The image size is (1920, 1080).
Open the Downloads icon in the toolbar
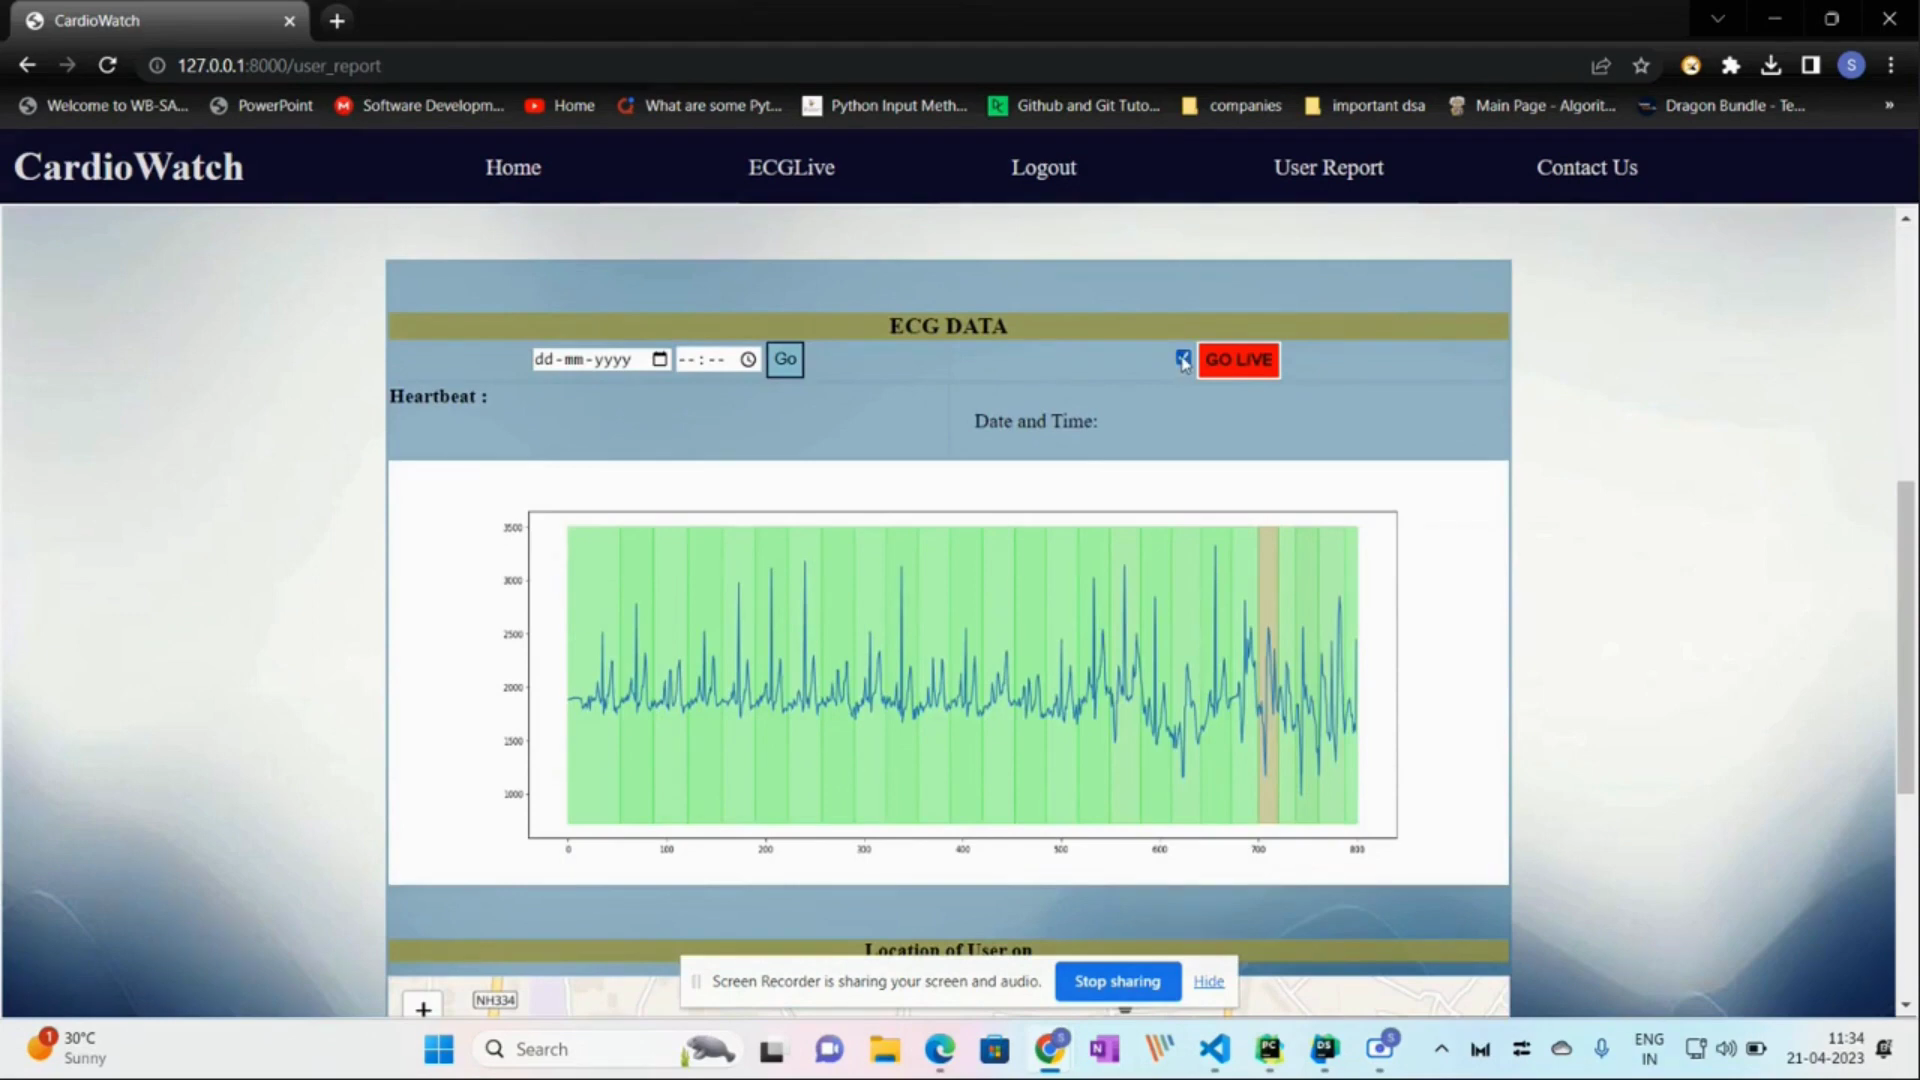1771,65
